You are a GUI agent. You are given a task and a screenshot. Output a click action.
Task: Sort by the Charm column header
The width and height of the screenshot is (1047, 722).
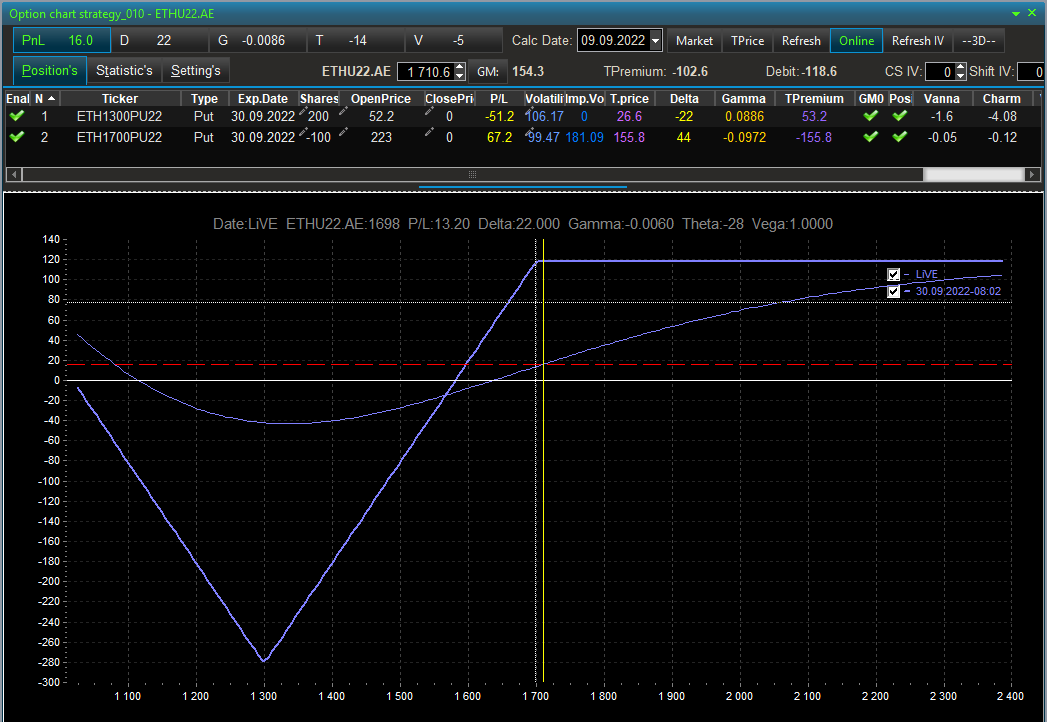1002,99
